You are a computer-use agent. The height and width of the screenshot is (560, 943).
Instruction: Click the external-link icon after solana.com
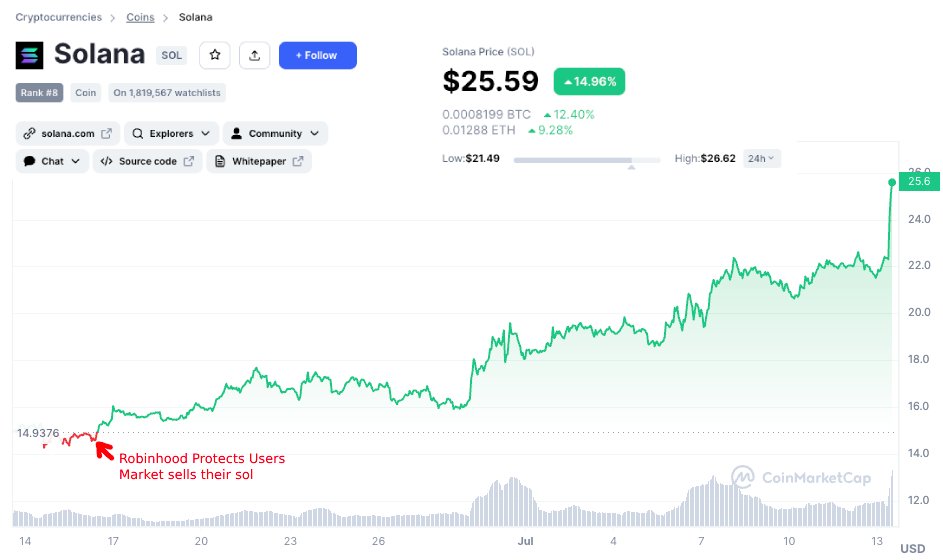[x=106, y=134]
